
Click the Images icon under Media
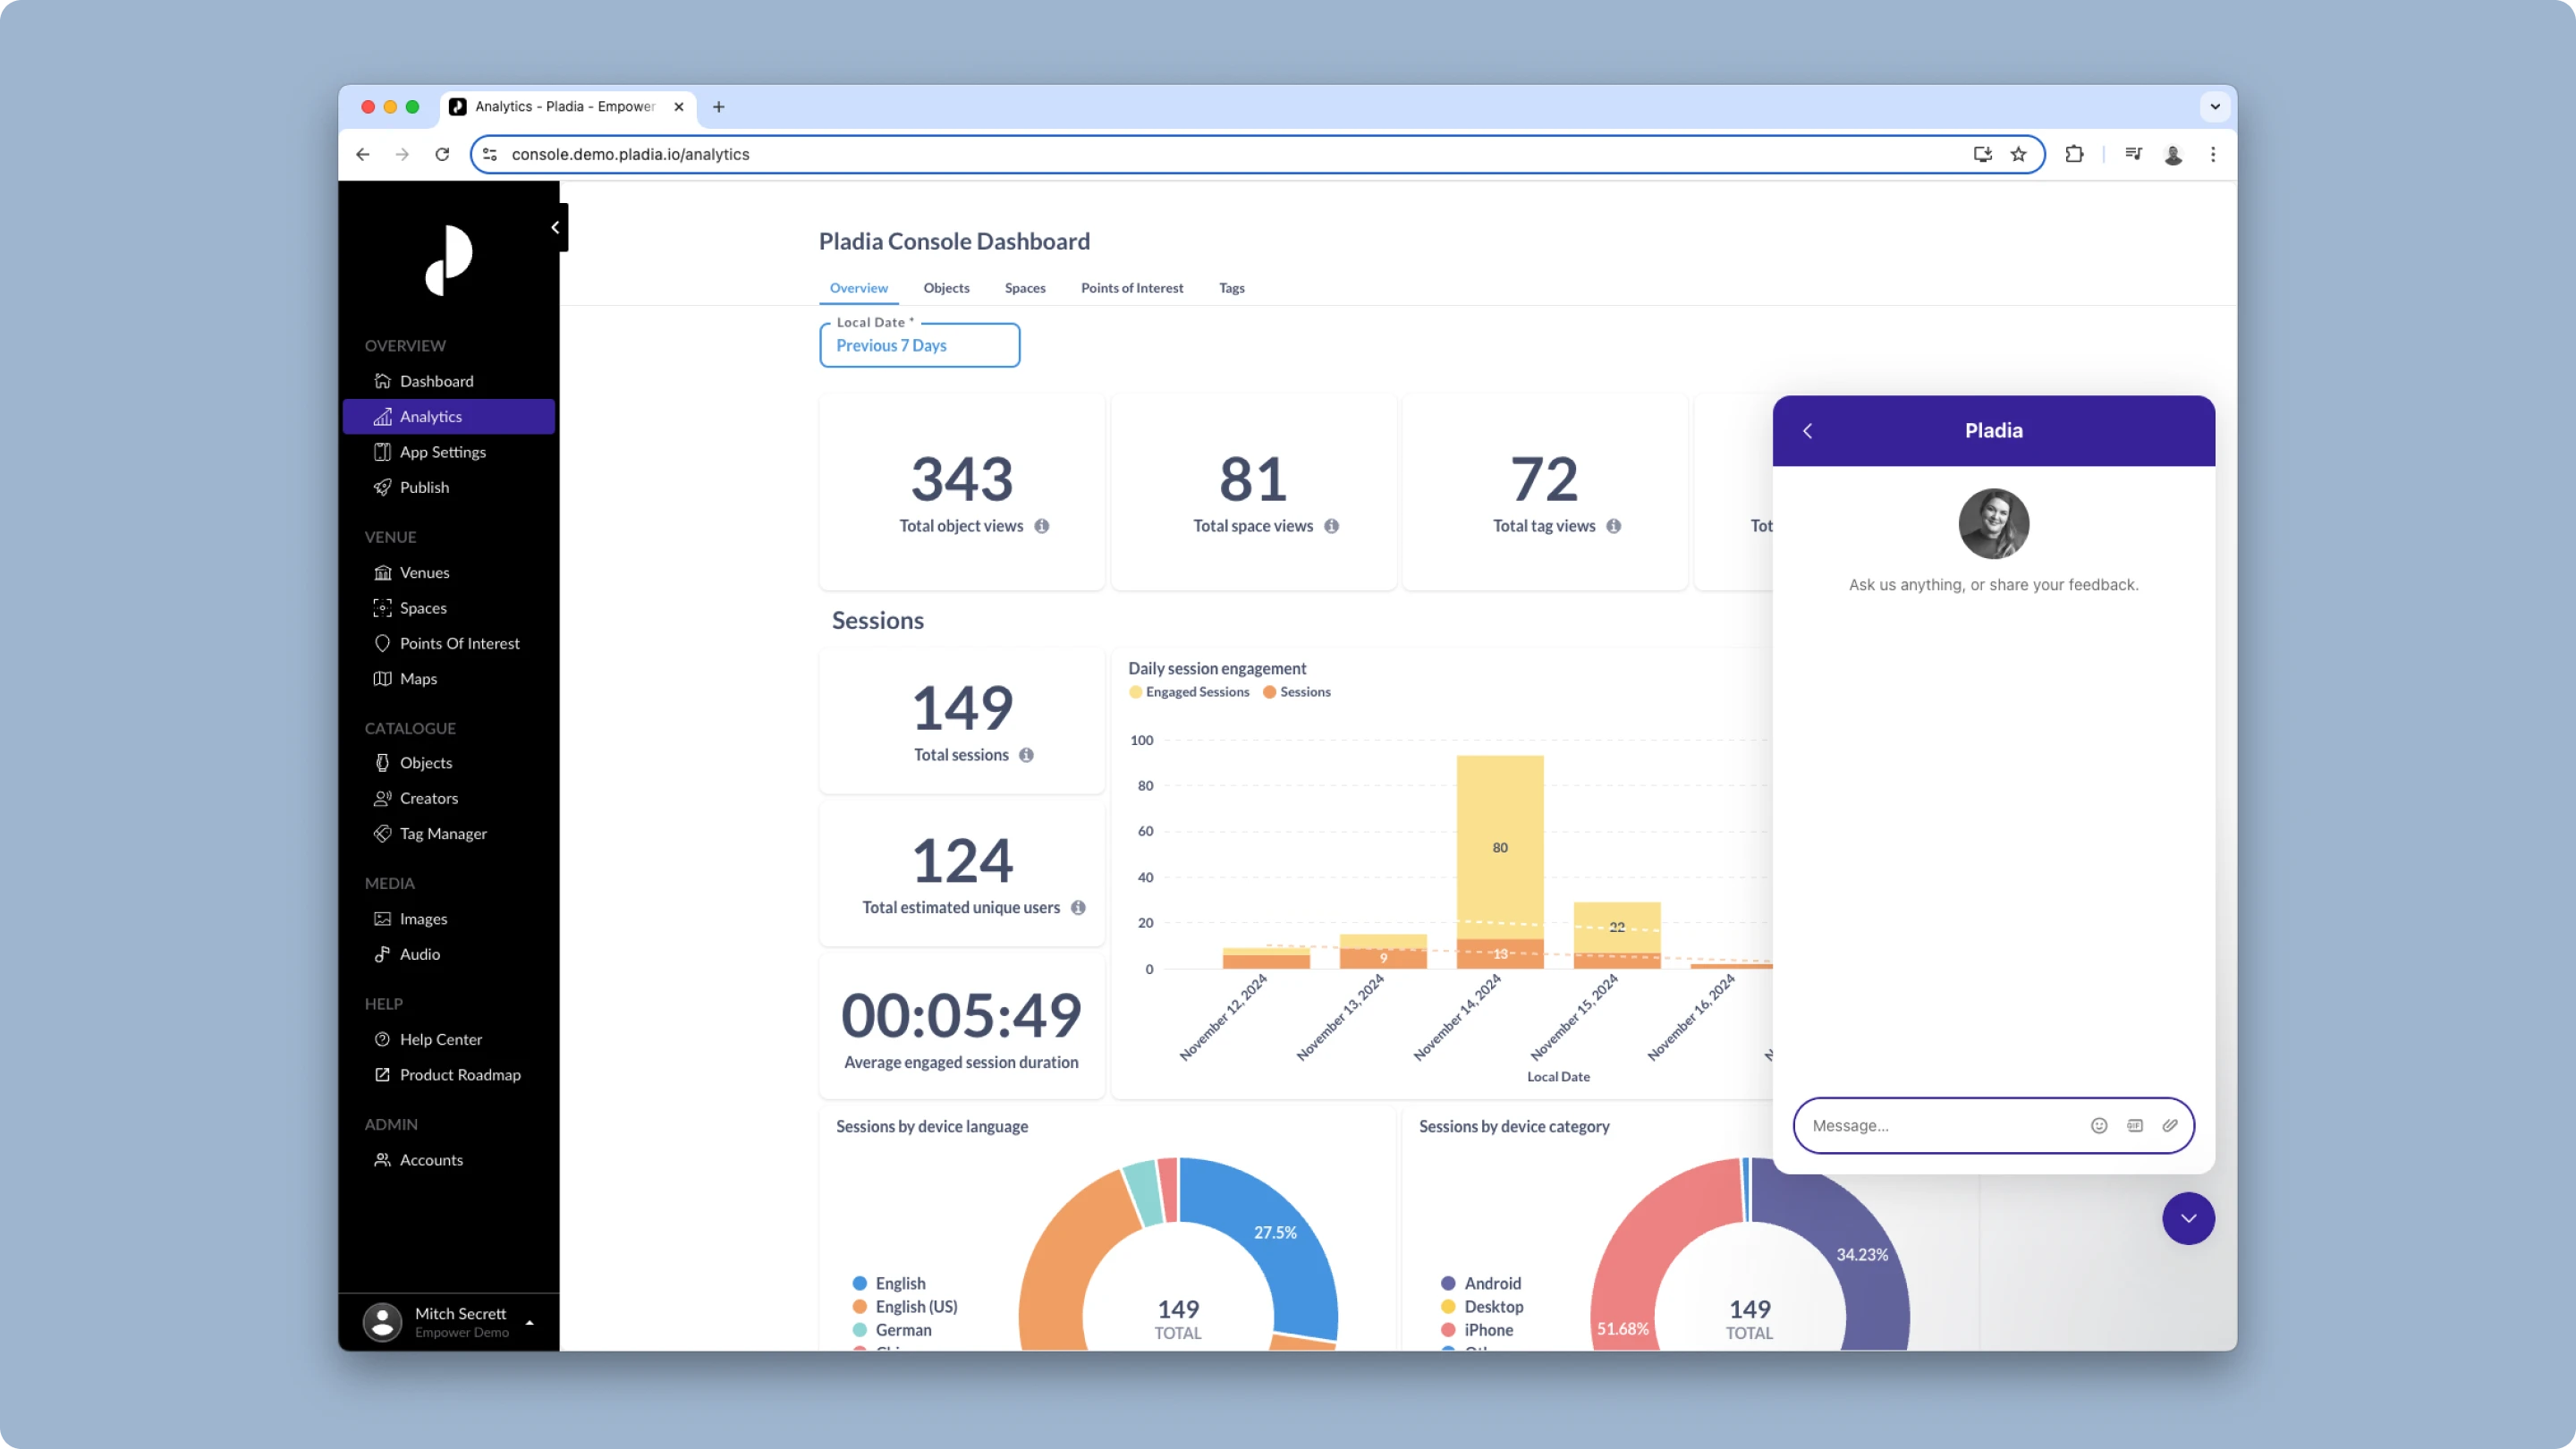point(382,919)
